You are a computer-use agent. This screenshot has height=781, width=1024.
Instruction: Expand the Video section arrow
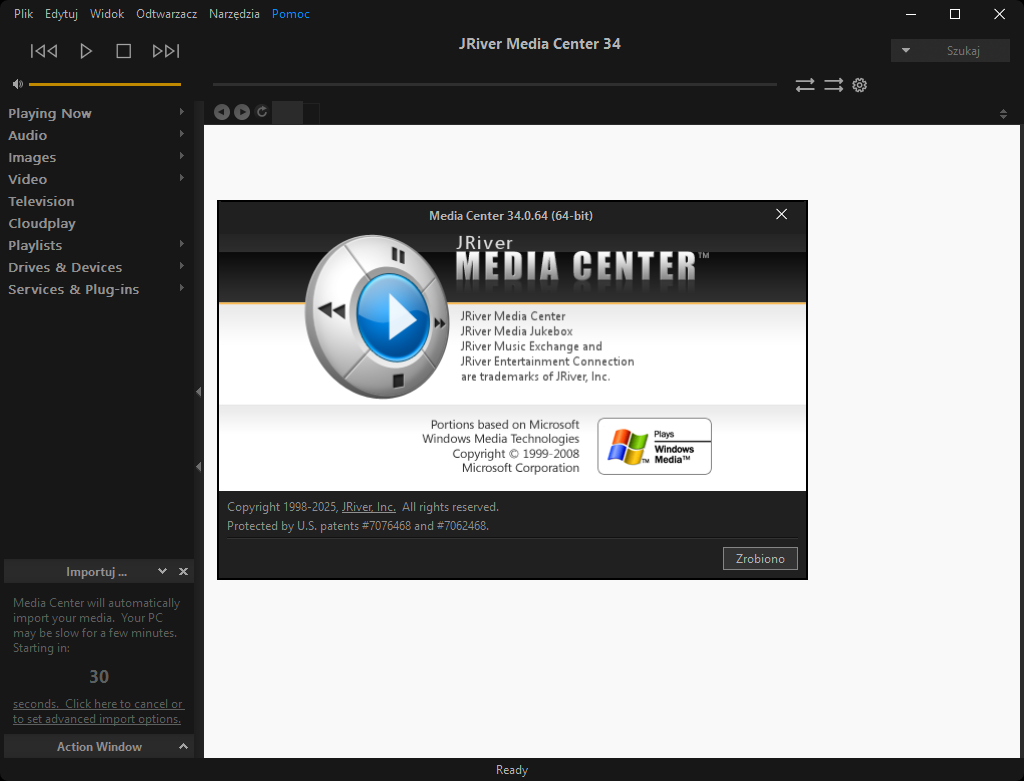(x=182, y=178)
